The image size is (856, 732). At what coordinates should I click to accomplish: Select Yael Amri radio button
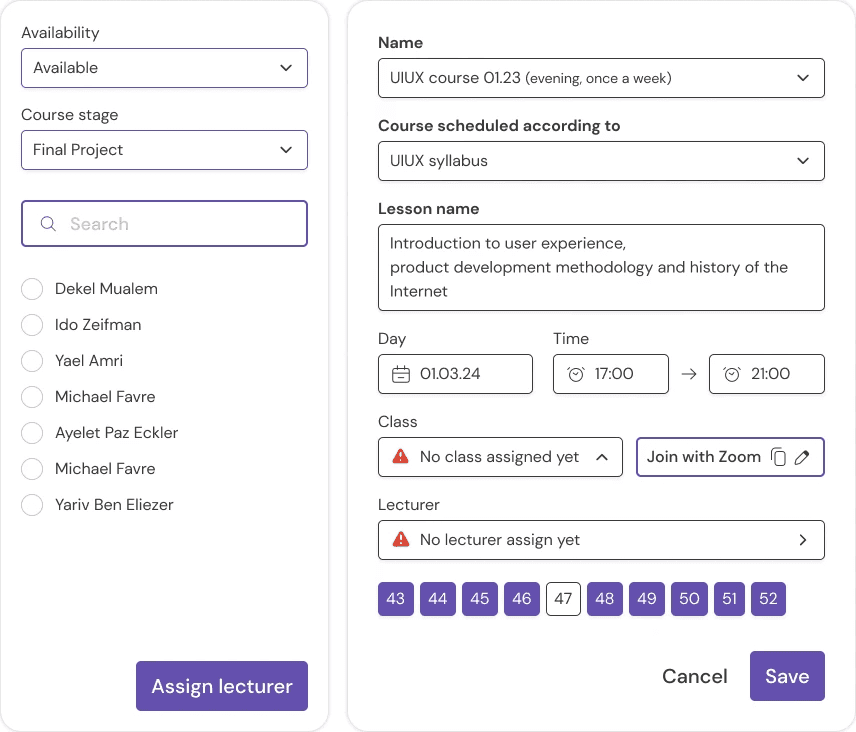(32, 361)
